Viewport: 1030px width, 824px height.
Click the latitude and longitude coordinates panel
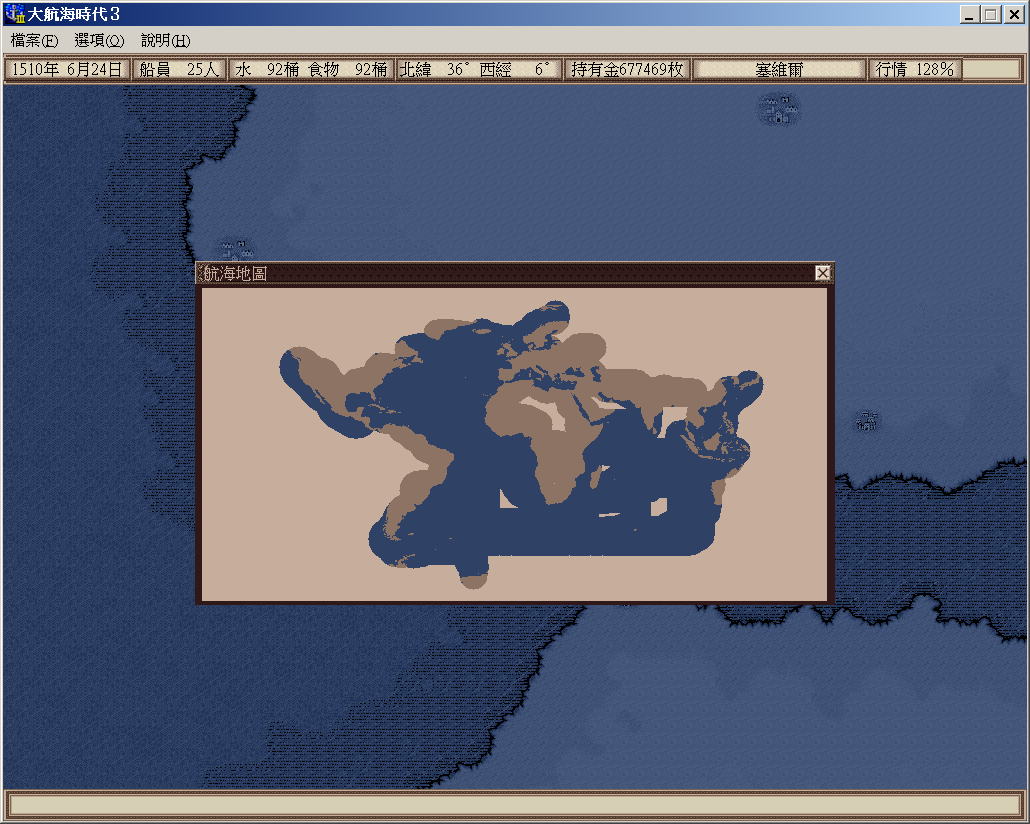pyautogui.click(x=478, y=69)
